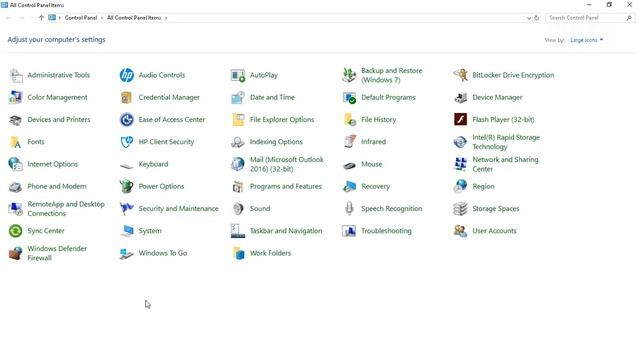Click the RemoteApp and Desktop Connections label
Image resolution: width=640 pixels, height=360 pixels.
(66, 209)
